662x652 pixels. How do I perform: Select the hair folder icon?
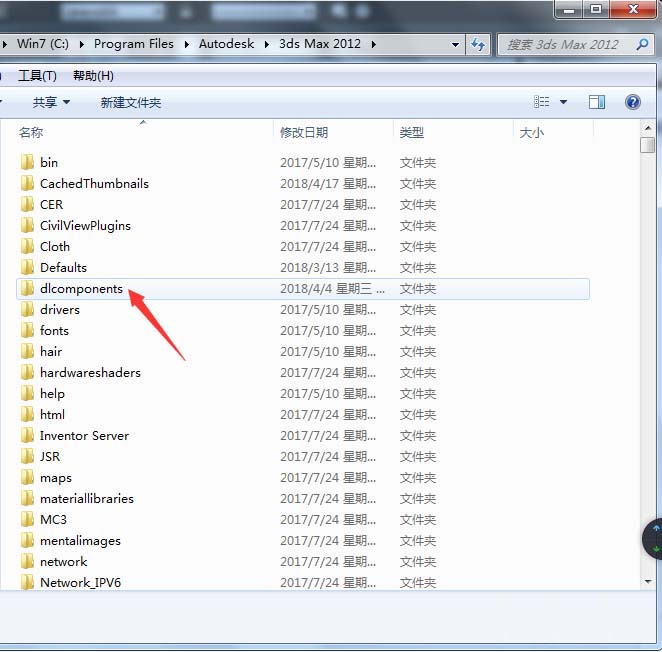point(27,351)
